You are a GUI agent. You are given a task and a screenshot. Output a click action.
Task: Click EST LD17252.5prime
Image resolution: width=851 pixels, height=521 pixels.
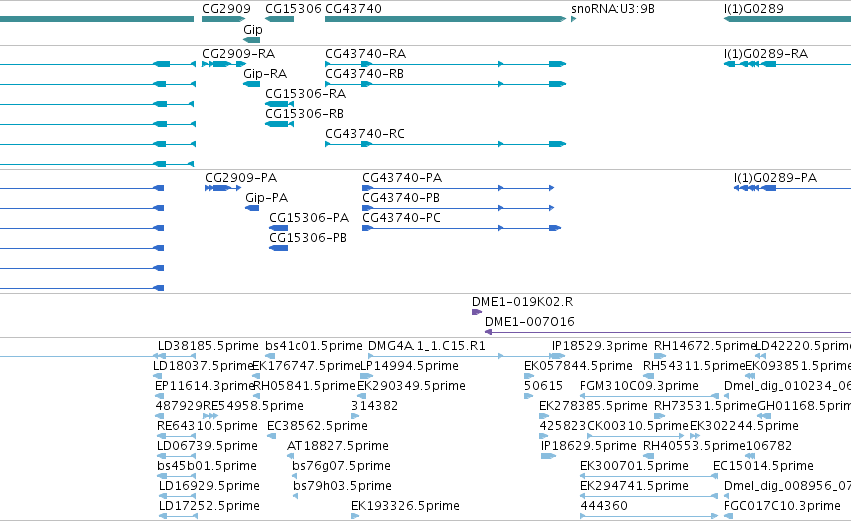209,507
